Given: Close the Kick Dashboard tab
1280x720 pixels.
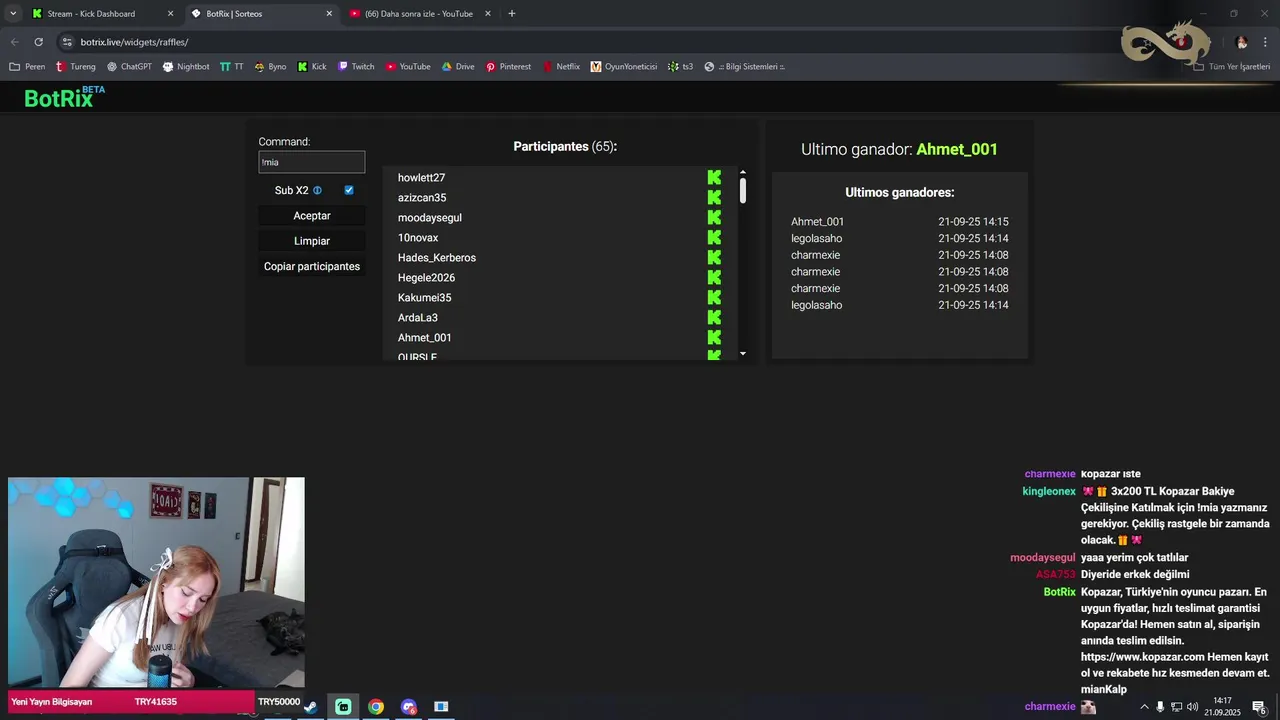Looking at the screenshot, I should pyautogui.click(x=170, y=14).
